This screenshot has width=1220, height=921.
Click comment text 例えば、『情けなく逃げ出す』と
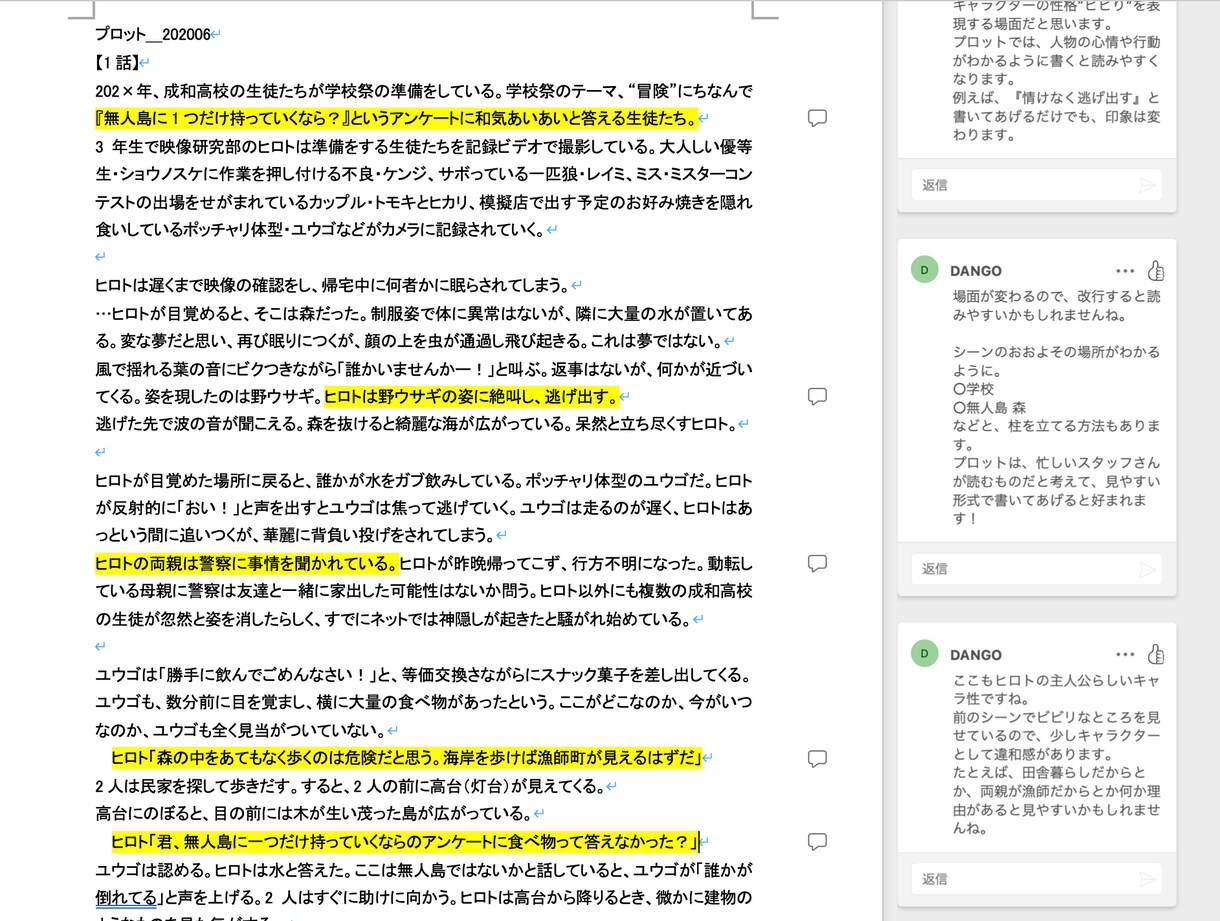[x=1056, y=98]
